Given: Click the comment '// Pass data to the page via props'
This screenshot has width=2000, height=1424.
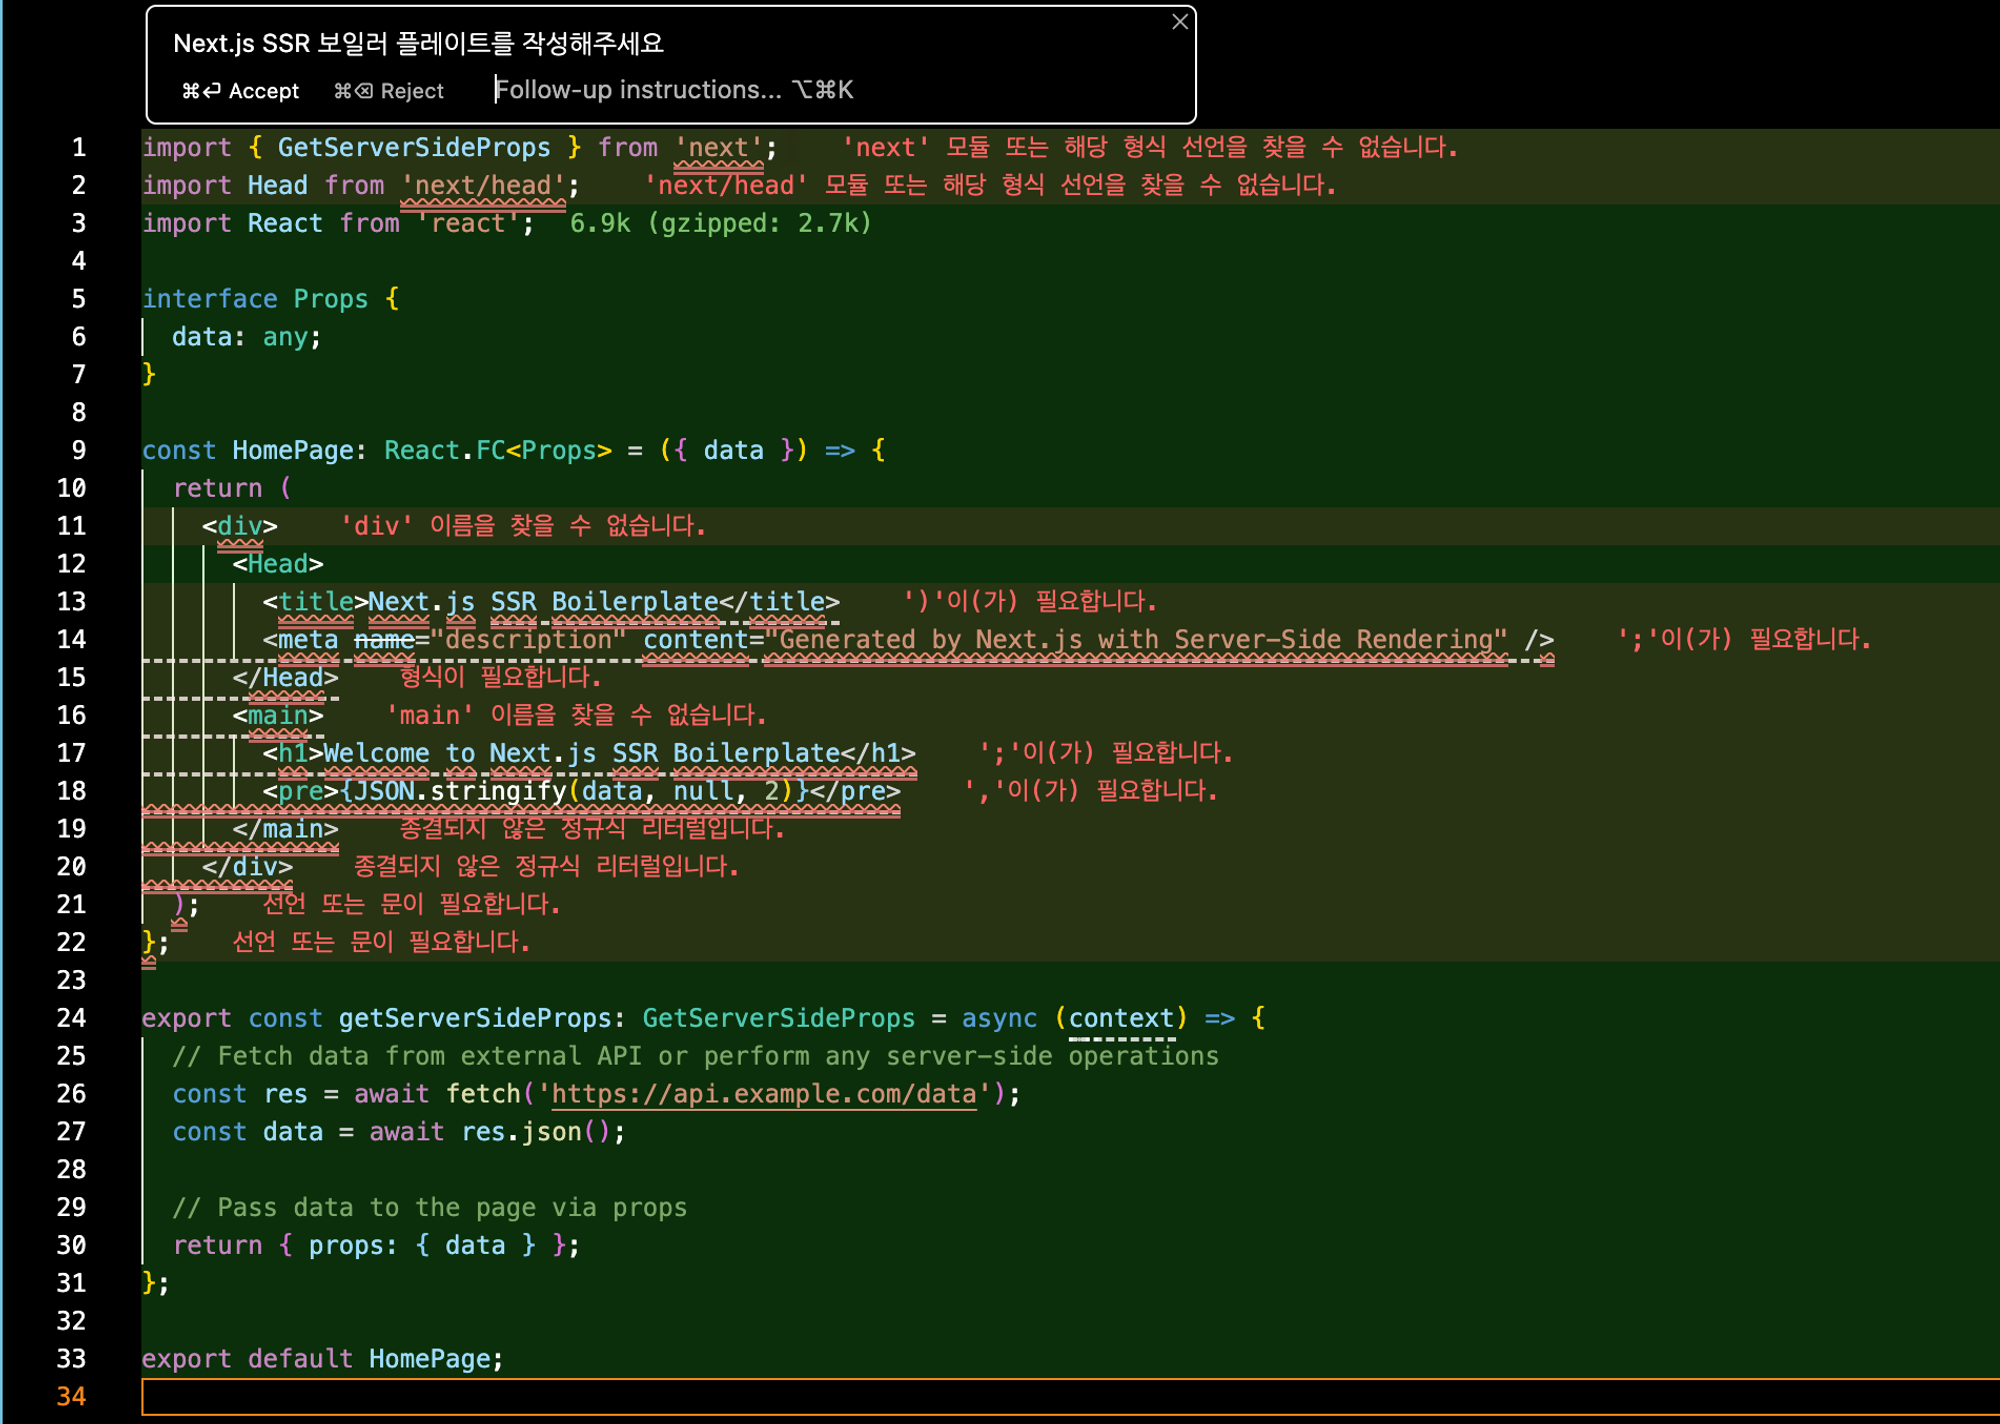Looking at the screenshot, I should pos(430,1208).
